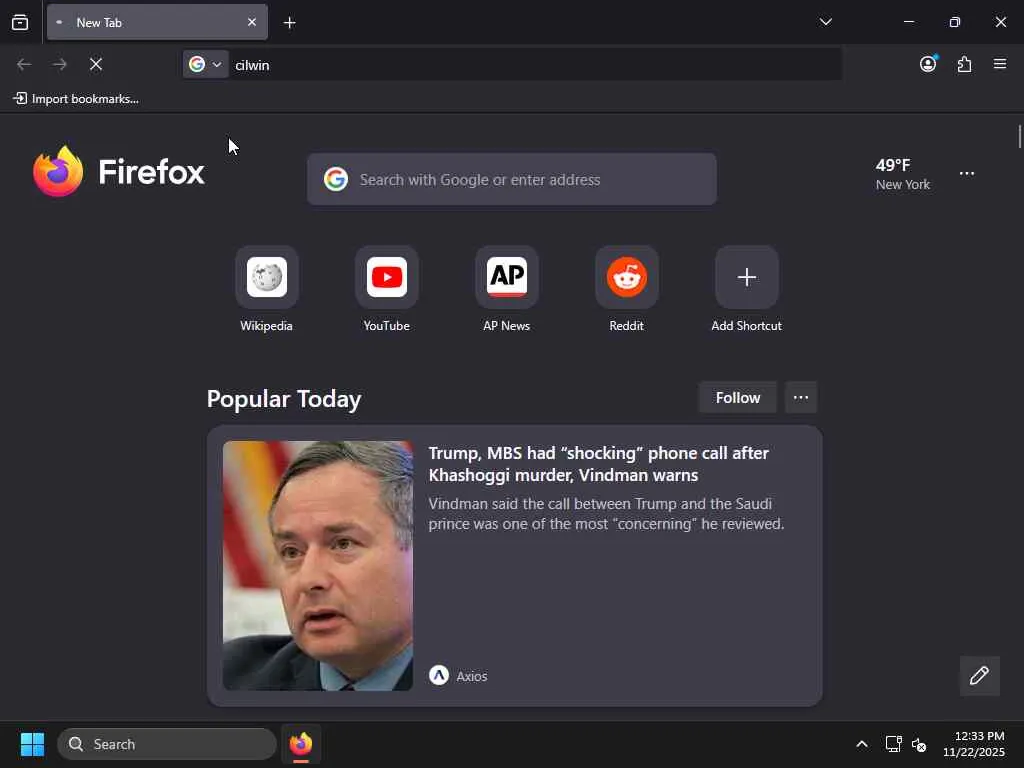1024x768 pixels.
Task: Open the Trump MBS phone call headline
Action: [x=598, y=464]
